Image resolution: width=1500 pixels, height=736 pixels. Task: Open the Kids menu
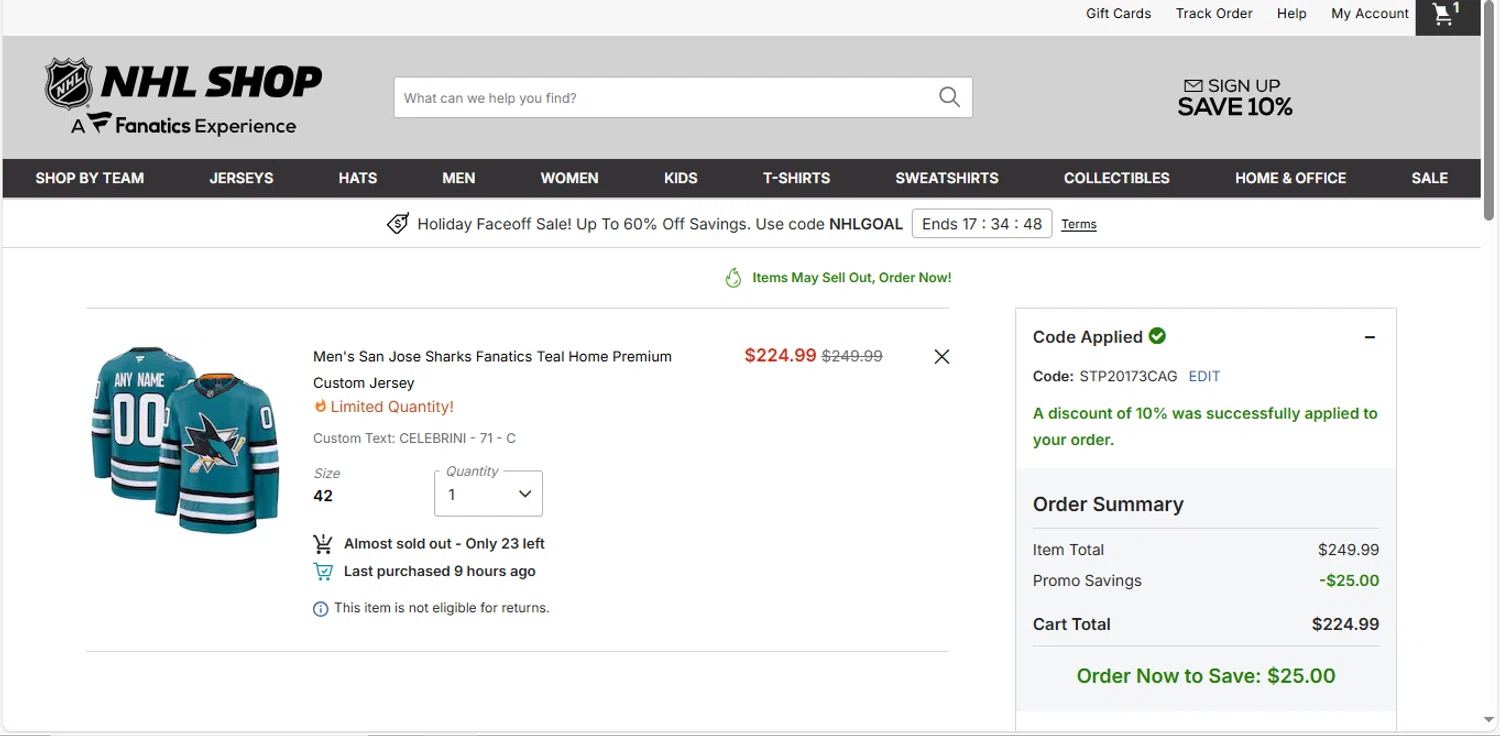coord(681,178)
